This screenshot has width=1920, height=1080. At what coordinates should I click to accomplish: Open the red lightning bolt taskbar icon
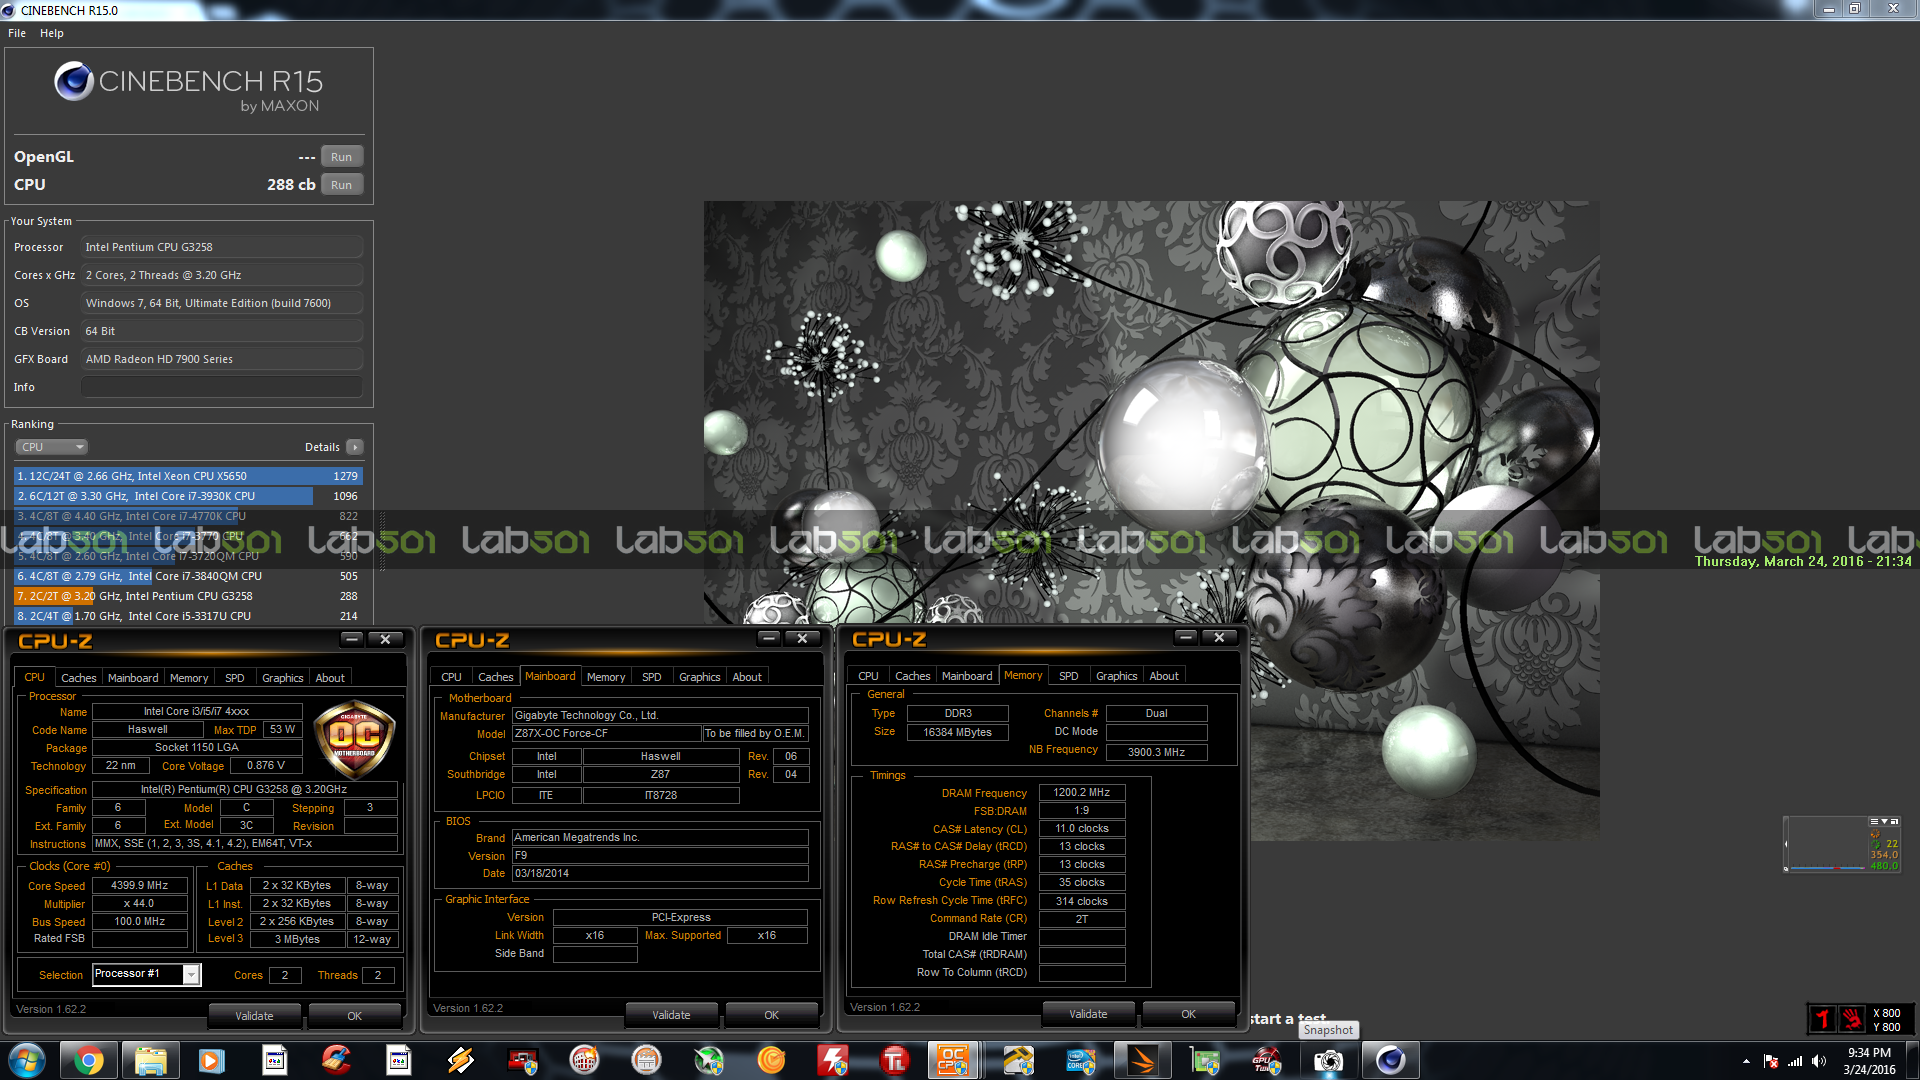(832, 1060)
